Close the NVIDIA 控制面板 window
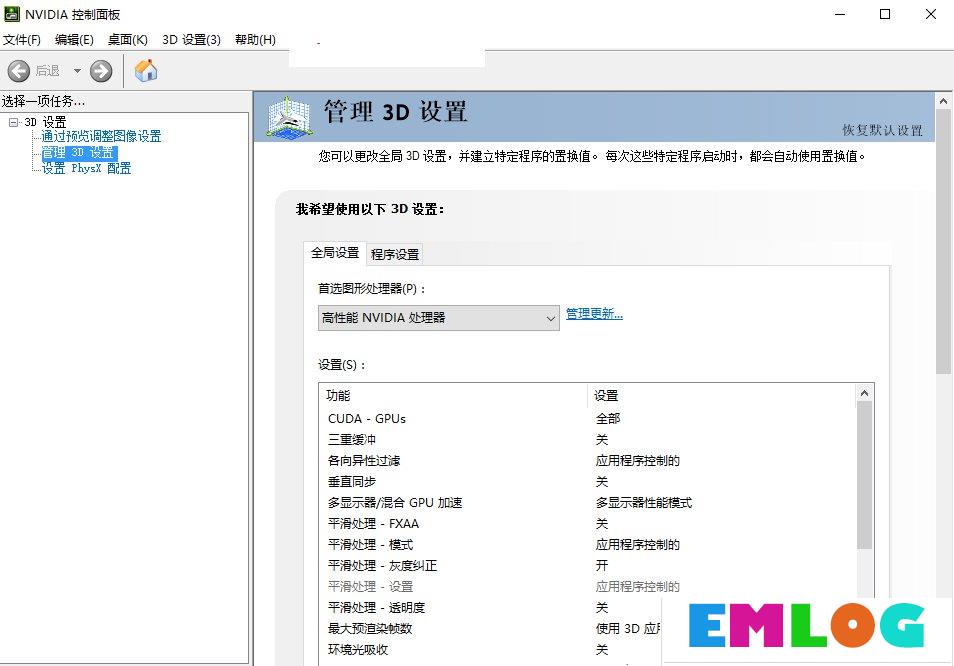Screen dimensions: 954x666 [x=931, y=14]
